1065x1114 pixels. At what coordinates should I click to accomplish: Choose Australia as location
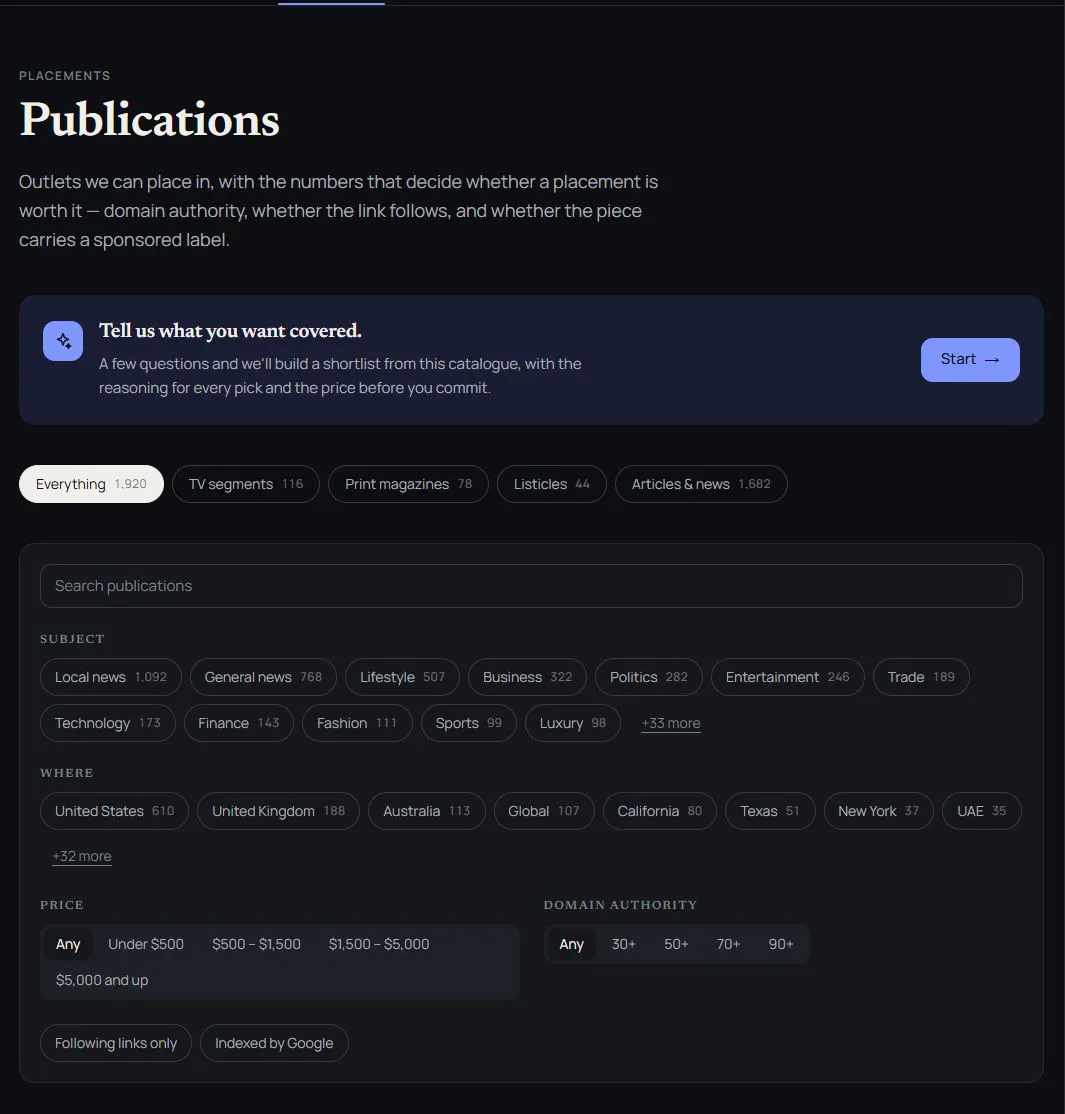(x=426, y=811)
